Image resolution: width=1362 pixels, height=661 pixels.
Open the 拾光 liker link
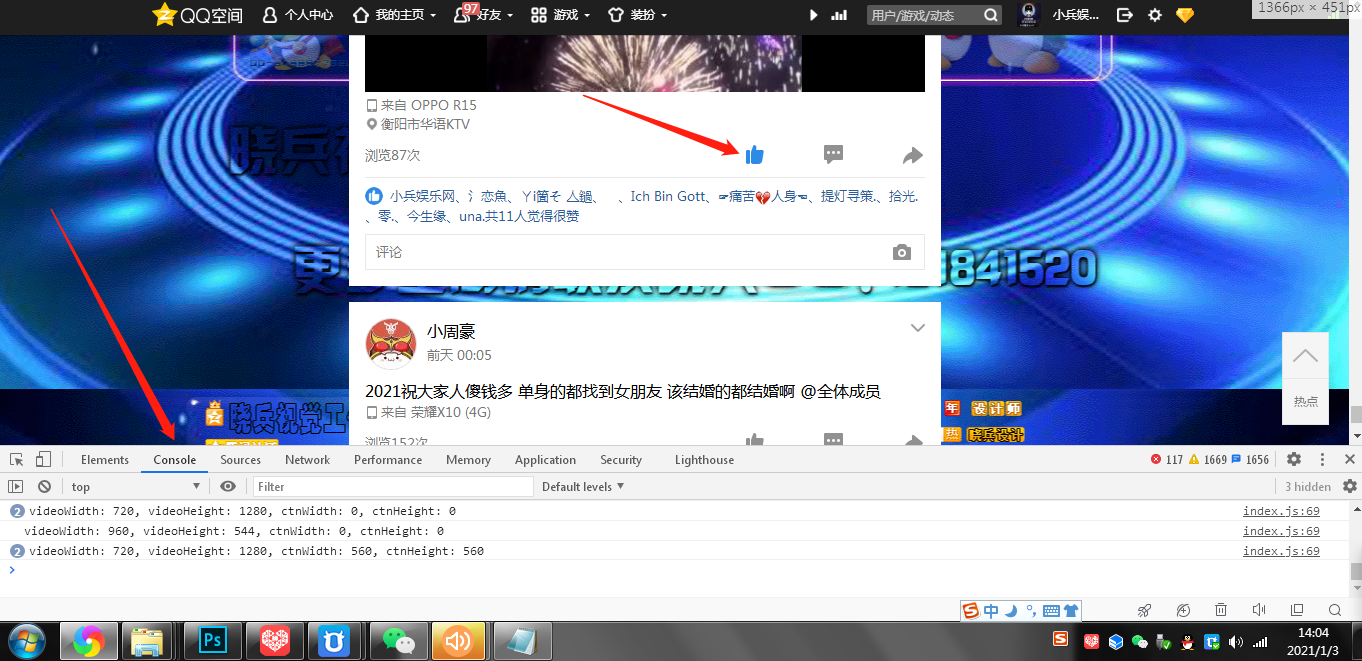pyautogui.click(x=901, y=196)
